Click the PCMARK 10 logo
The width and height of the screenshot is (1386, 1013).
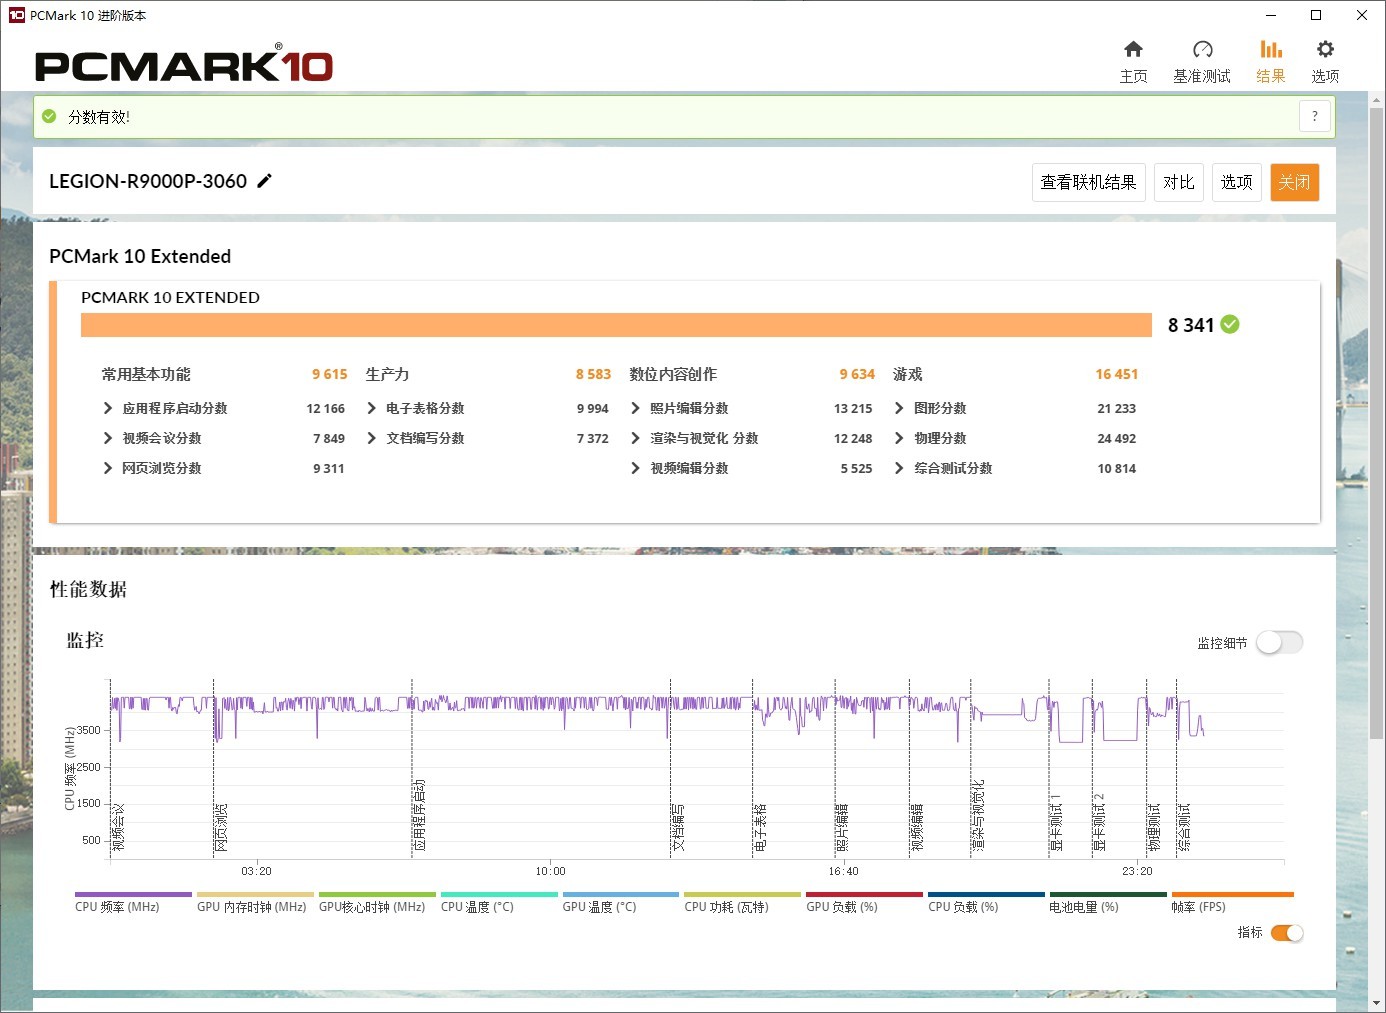pos(184,65)
